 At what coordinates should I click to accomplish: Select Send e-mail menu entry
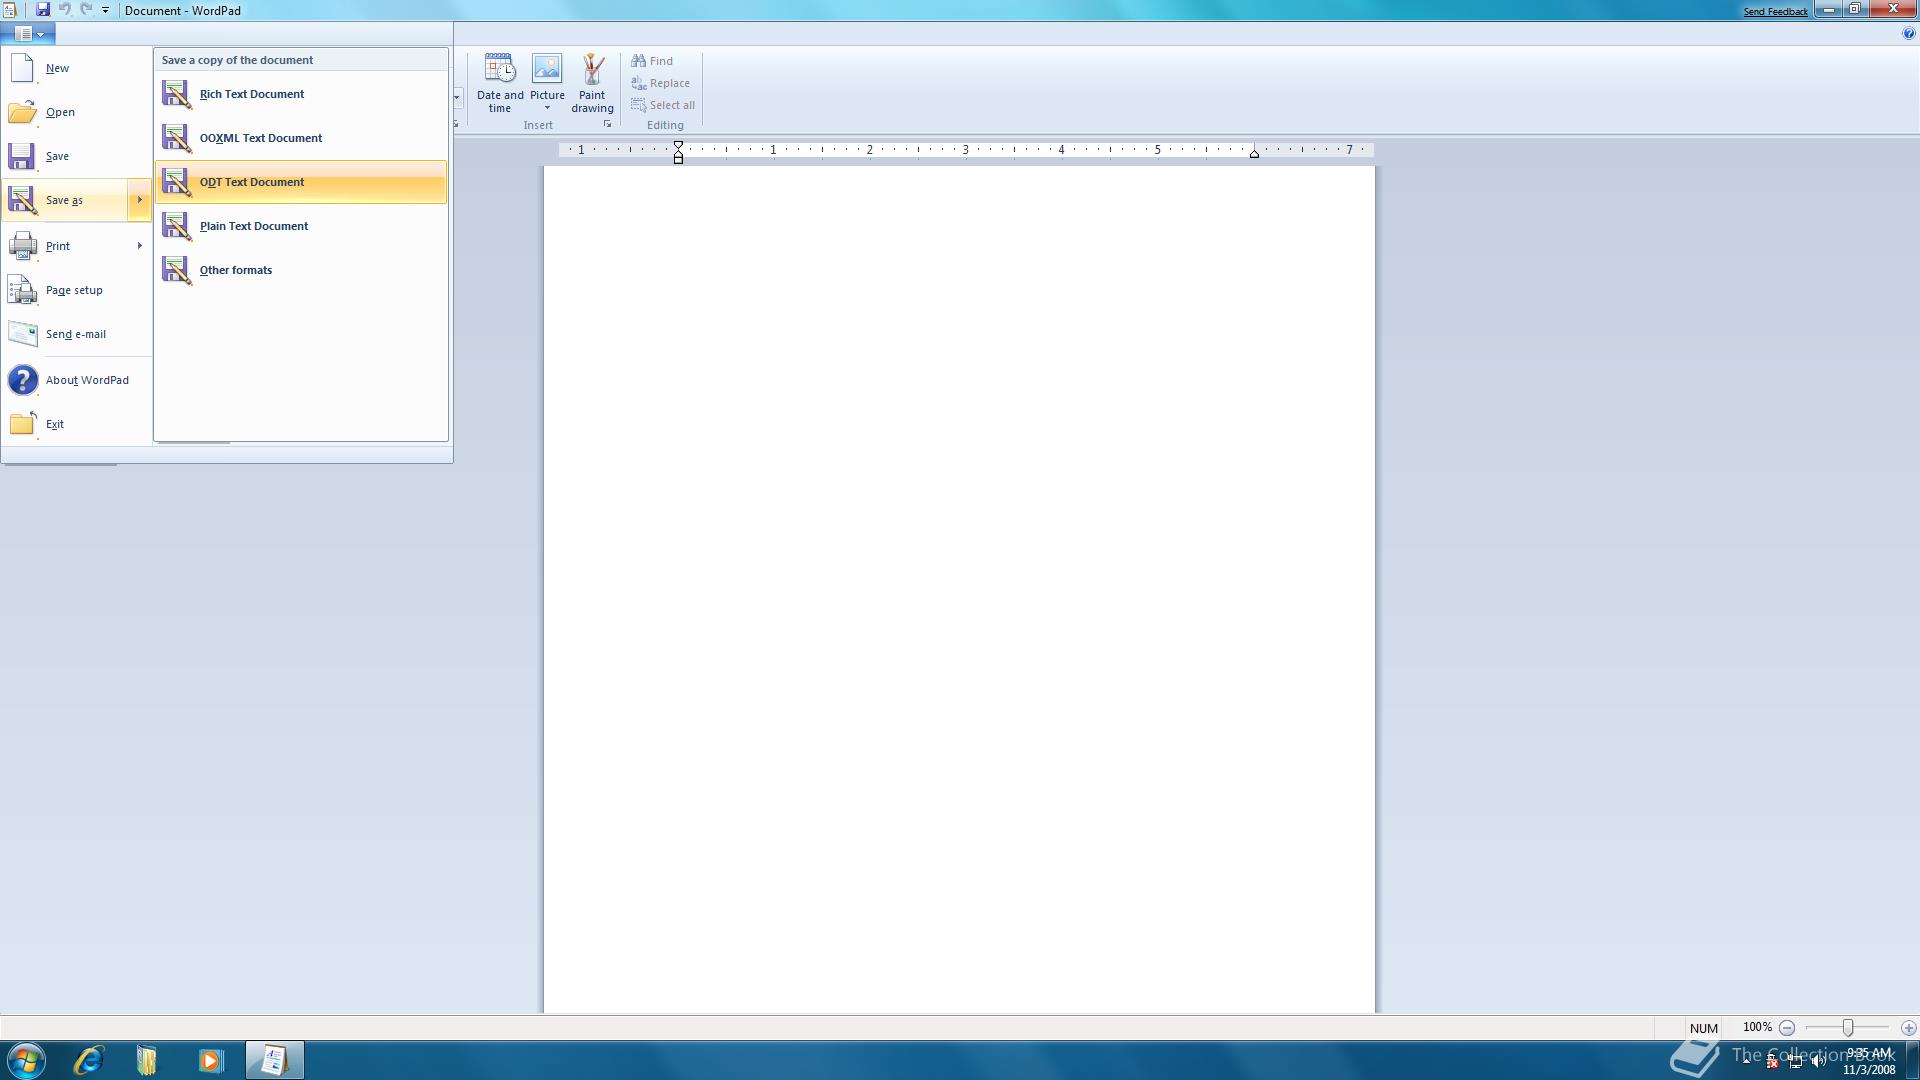coord(77,334)
